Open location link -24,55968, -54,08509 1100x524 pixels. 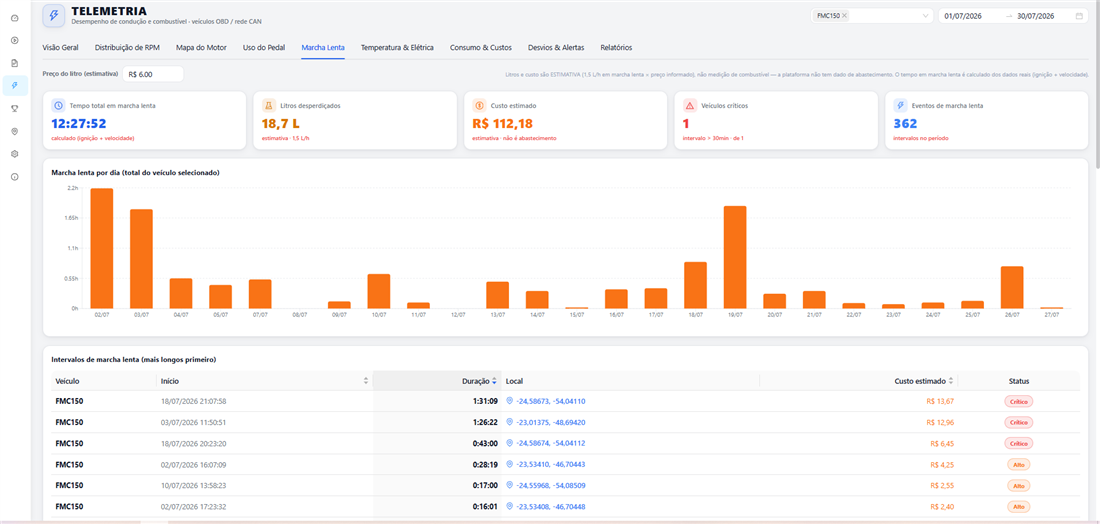click(551, 485)
